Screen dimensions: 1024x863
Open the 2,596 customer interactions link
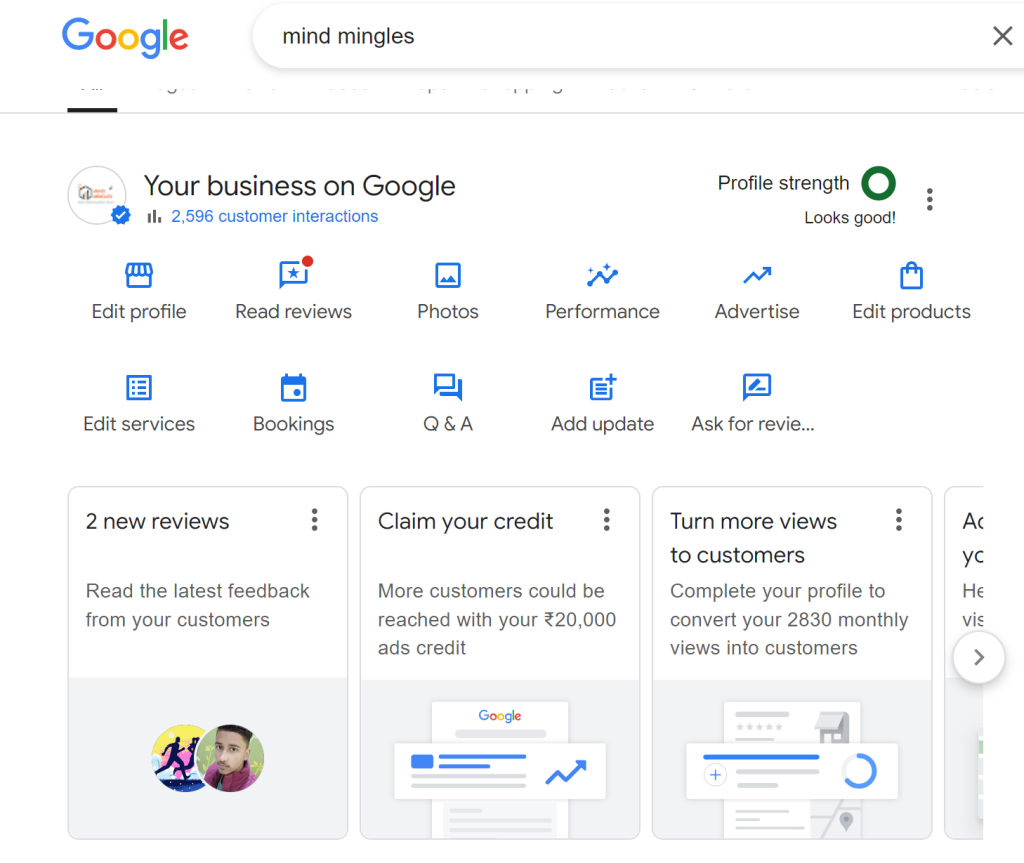(x=274, y=216)
